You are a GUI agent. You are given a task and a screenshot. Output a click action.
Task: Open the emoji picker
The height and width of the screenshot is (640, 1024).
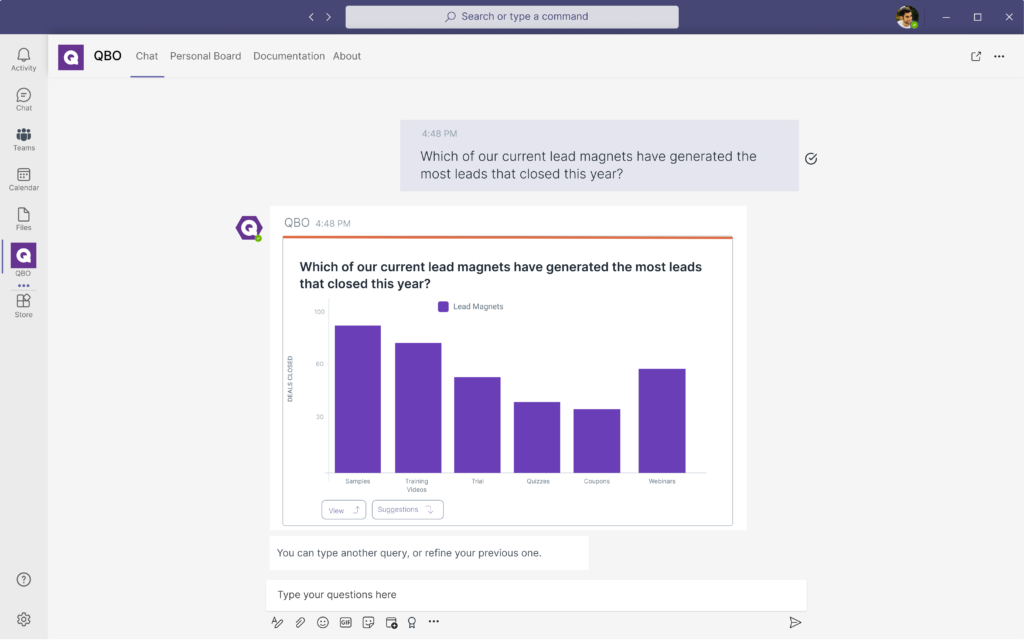point(323,622)
